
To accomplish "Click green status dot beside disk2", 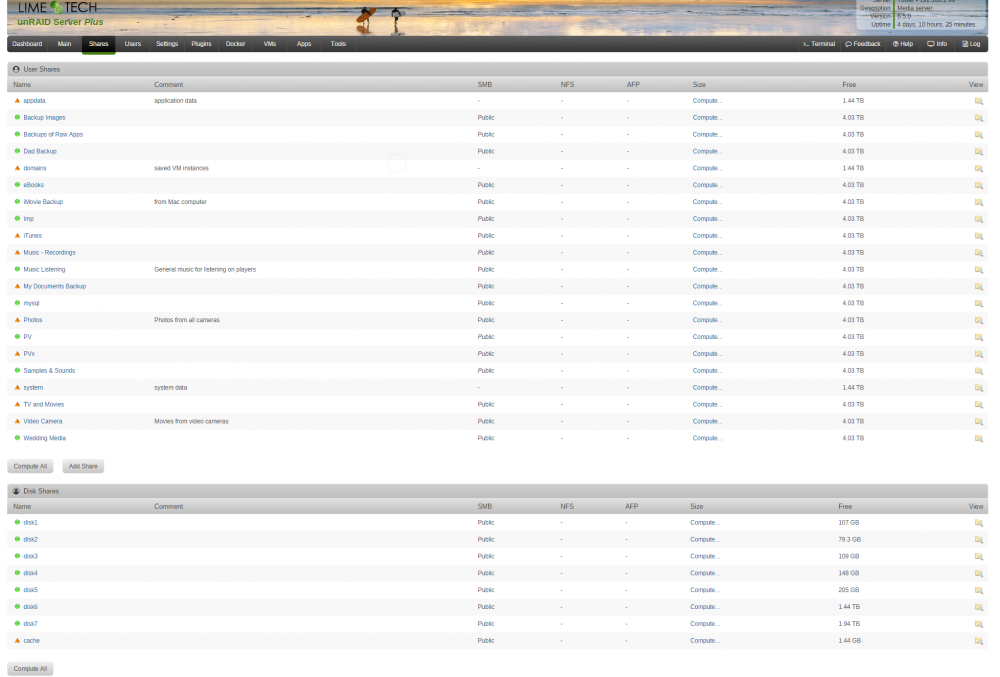I will (17, 539).
